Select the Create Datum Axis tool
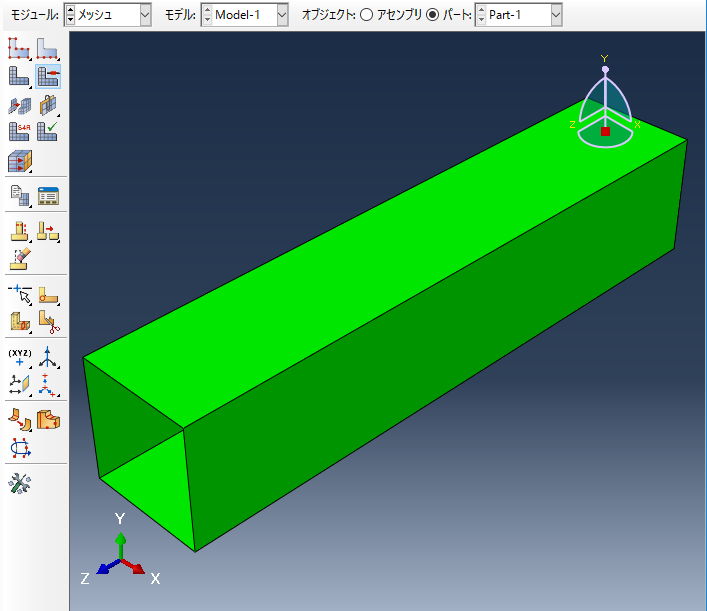Screen dimensions: 707x611 (48, 358)
